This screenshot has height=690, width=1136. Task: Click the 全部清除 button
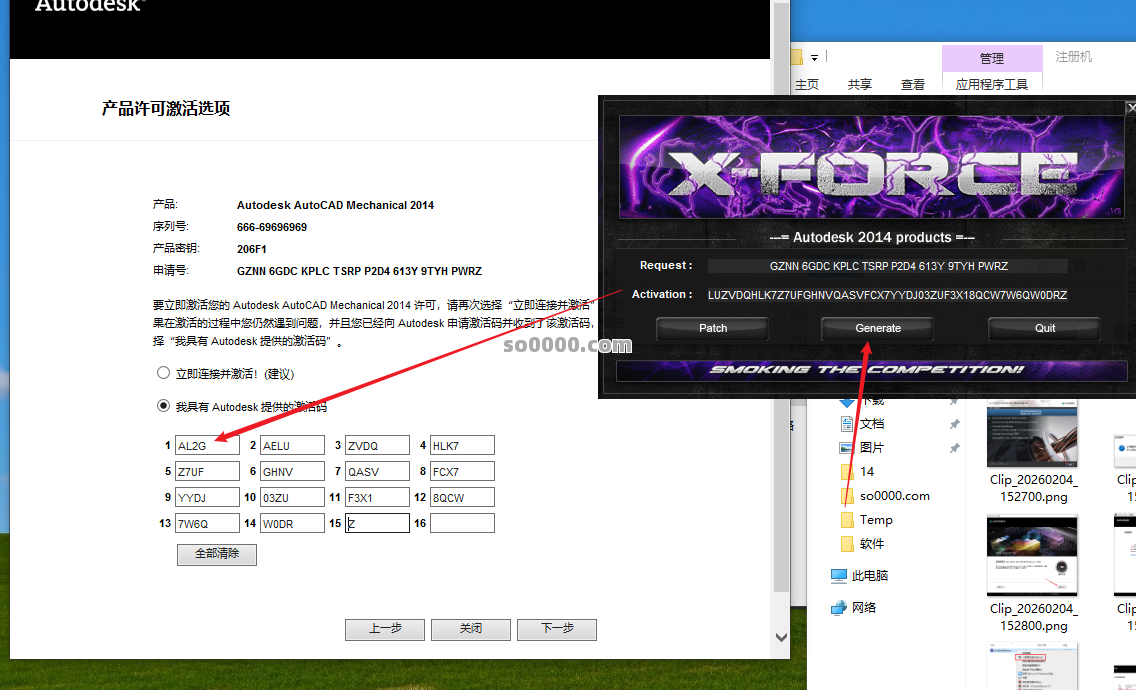point(217,554)
